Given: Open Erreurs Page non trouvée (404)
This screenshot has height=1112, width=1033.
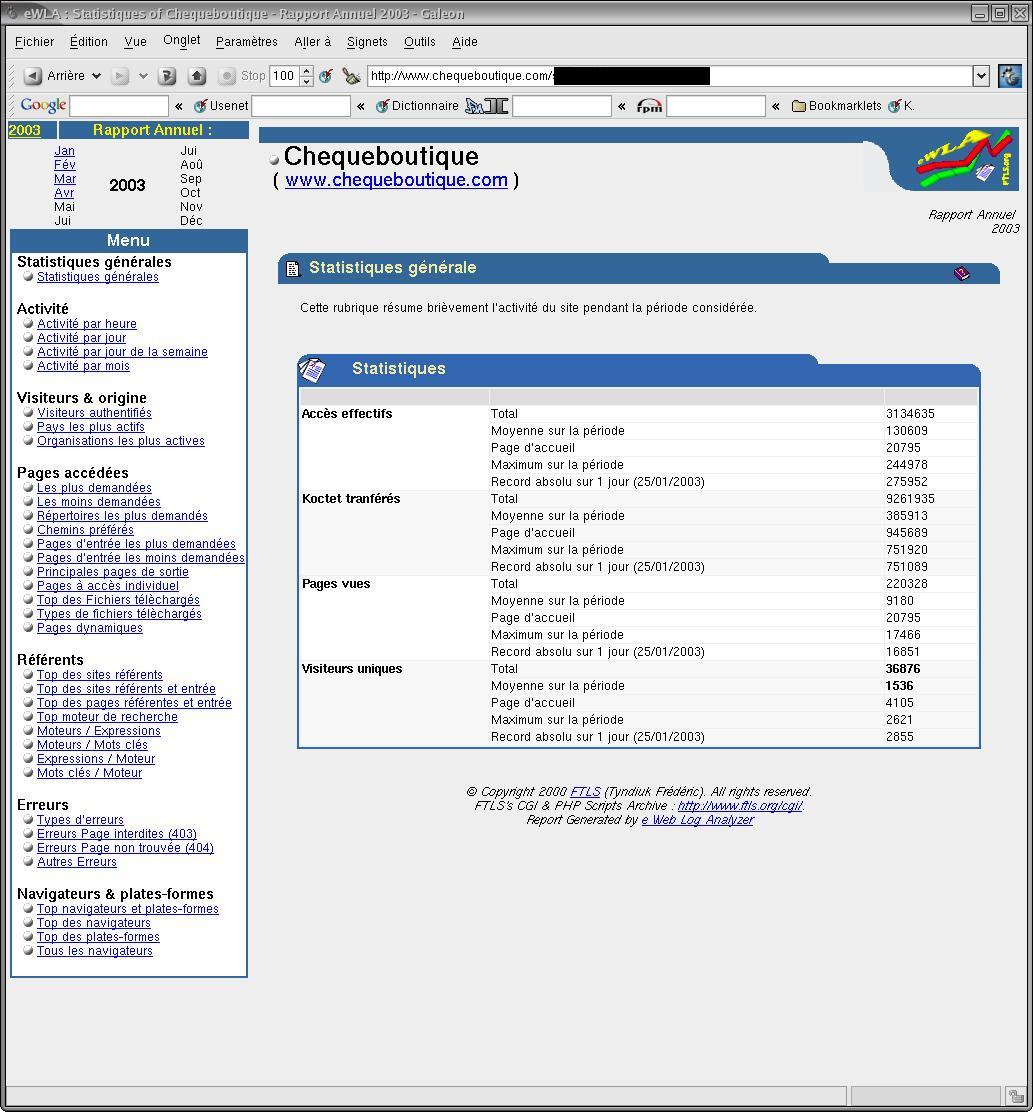Looking at the screenshot, I should click(x=125, y=847).
